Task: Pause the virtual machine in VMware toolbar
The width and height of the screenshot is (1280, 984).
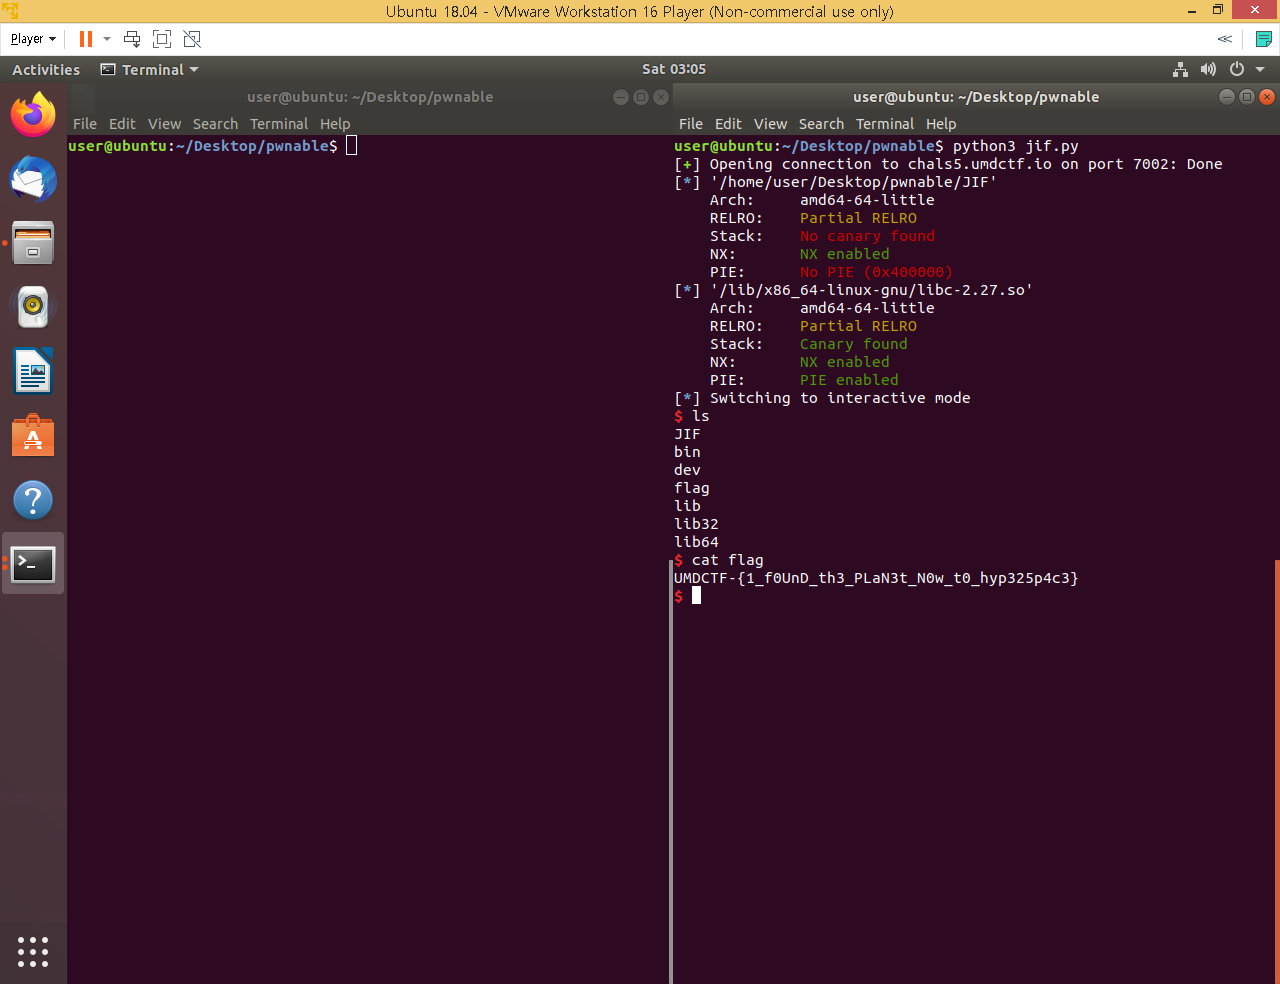Action: tap(85, 39)
